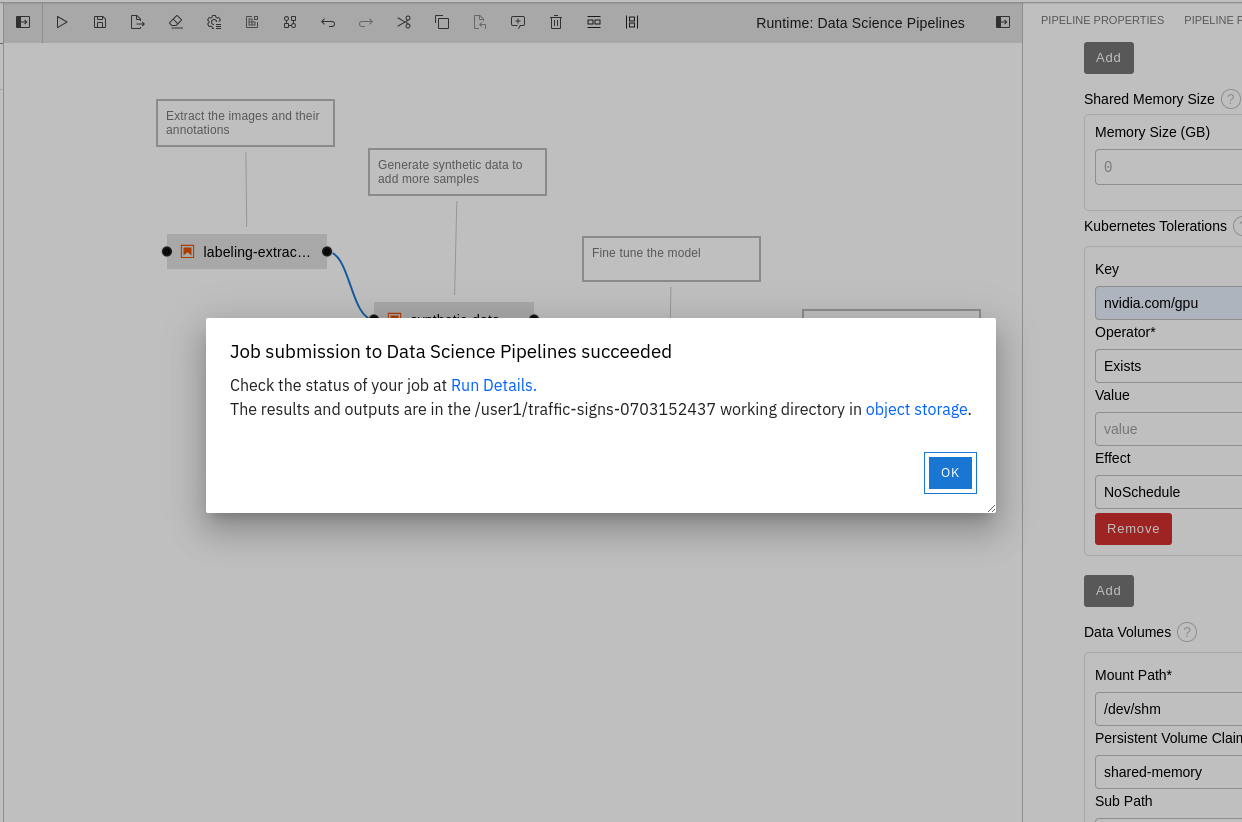
Task: Open the Run Details link
Action: click(x=493, y=385)
